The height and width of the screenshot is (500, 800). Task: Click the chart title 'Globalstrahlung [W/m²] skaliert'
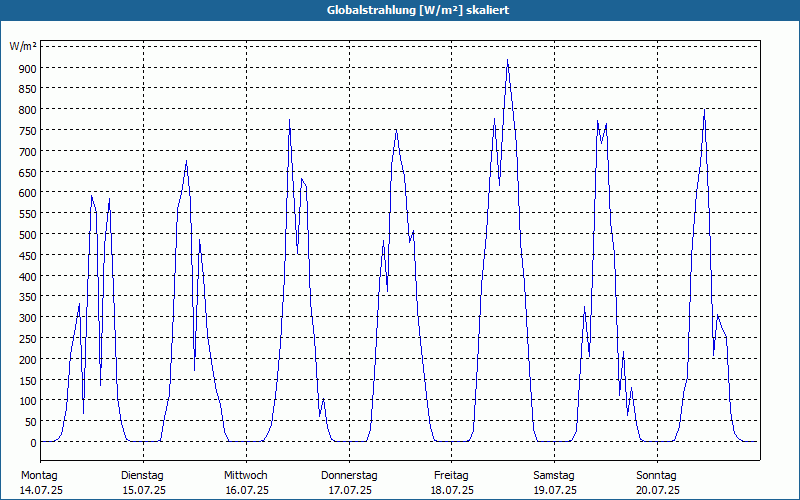click(418, 10)
